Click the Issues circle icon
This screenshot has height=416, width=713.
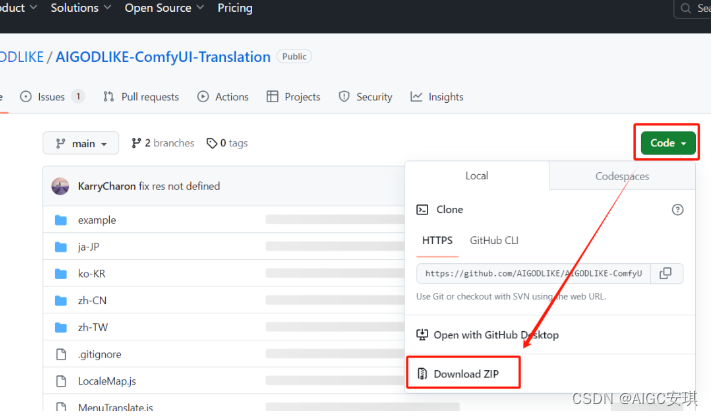(x=26, y=96)
